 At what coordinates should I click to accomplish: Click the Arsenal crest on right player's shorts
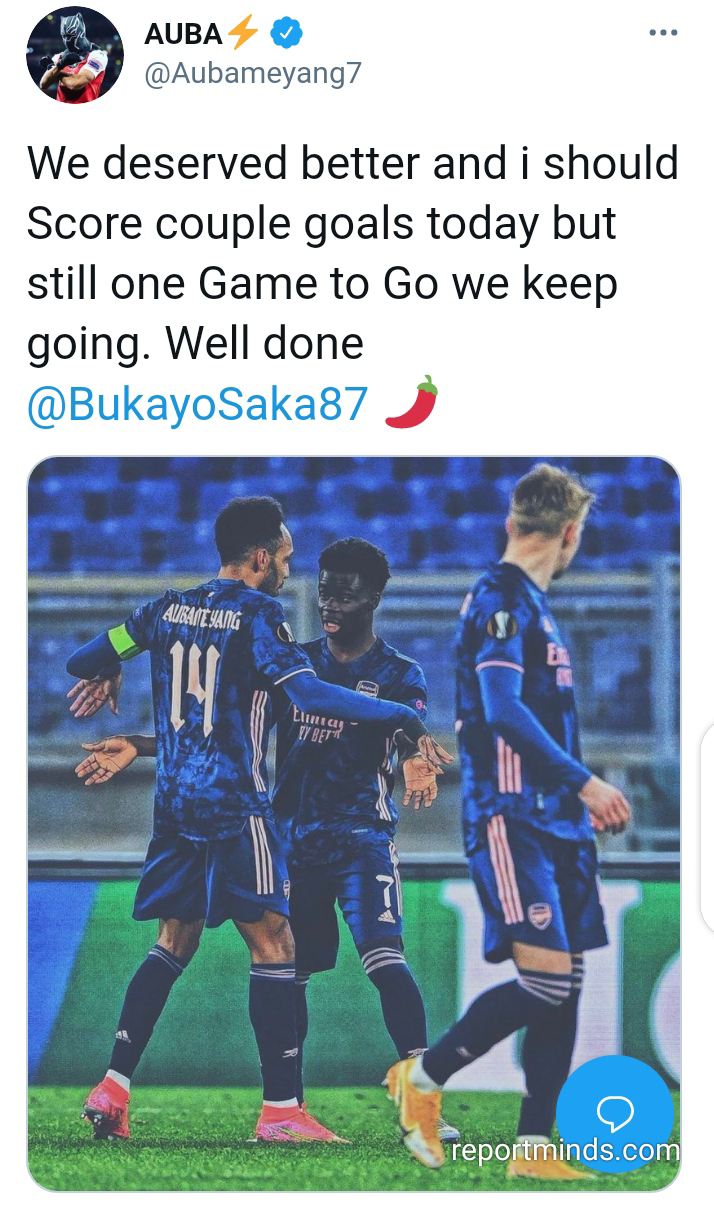540,914
